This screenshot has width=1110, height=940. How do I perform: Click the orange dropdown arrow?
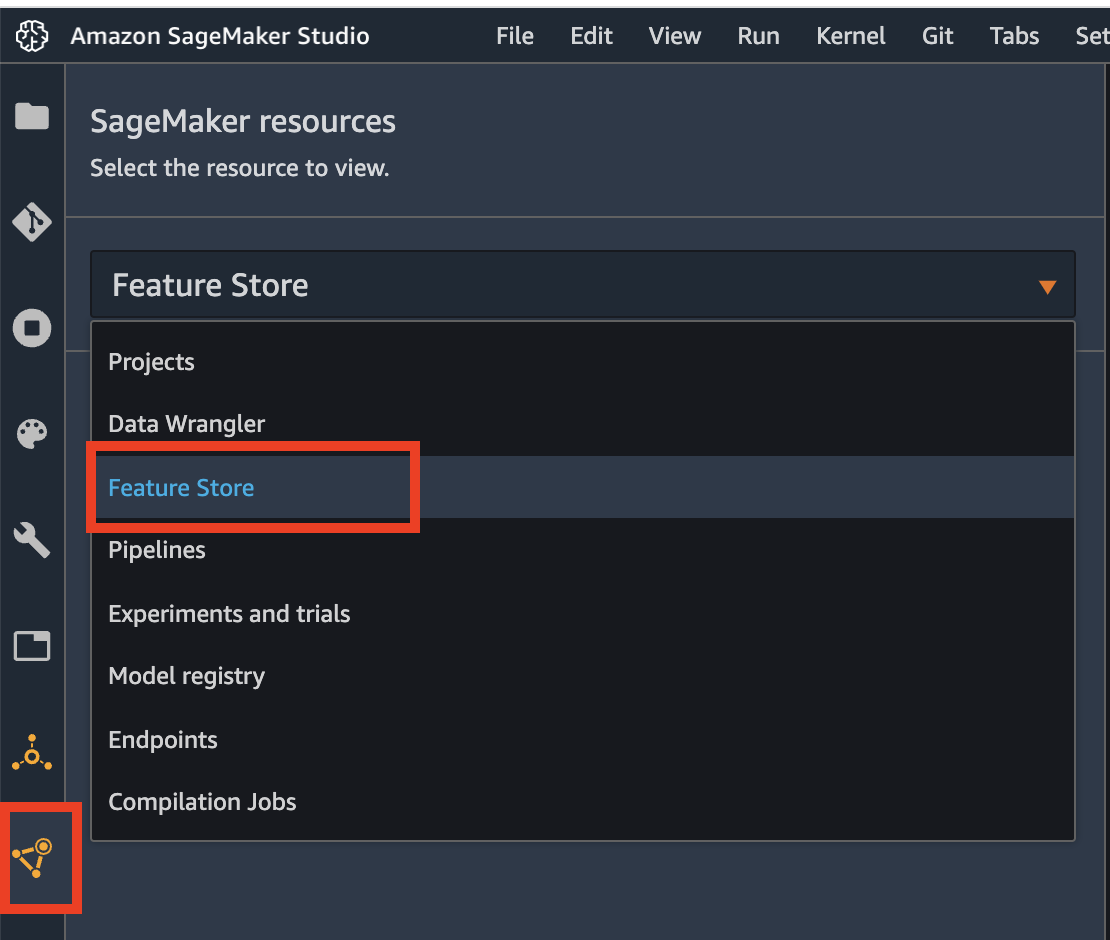tap(1047, 287)
